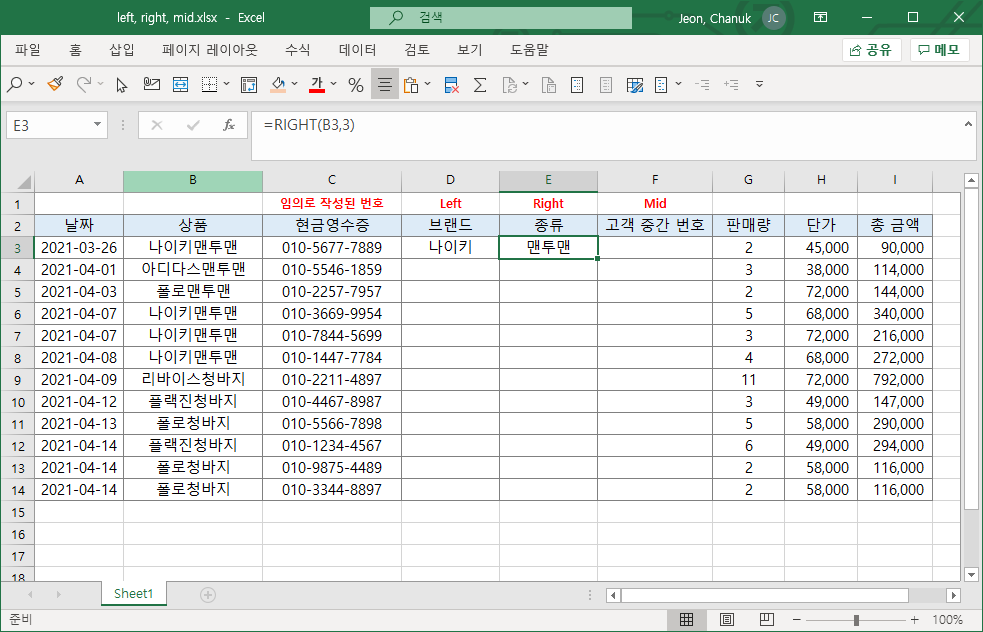Open the 도움말 tab
Image resolution: width=983 pixels, height=632 pixels.
pyautogui.click(x=529, y=50)
